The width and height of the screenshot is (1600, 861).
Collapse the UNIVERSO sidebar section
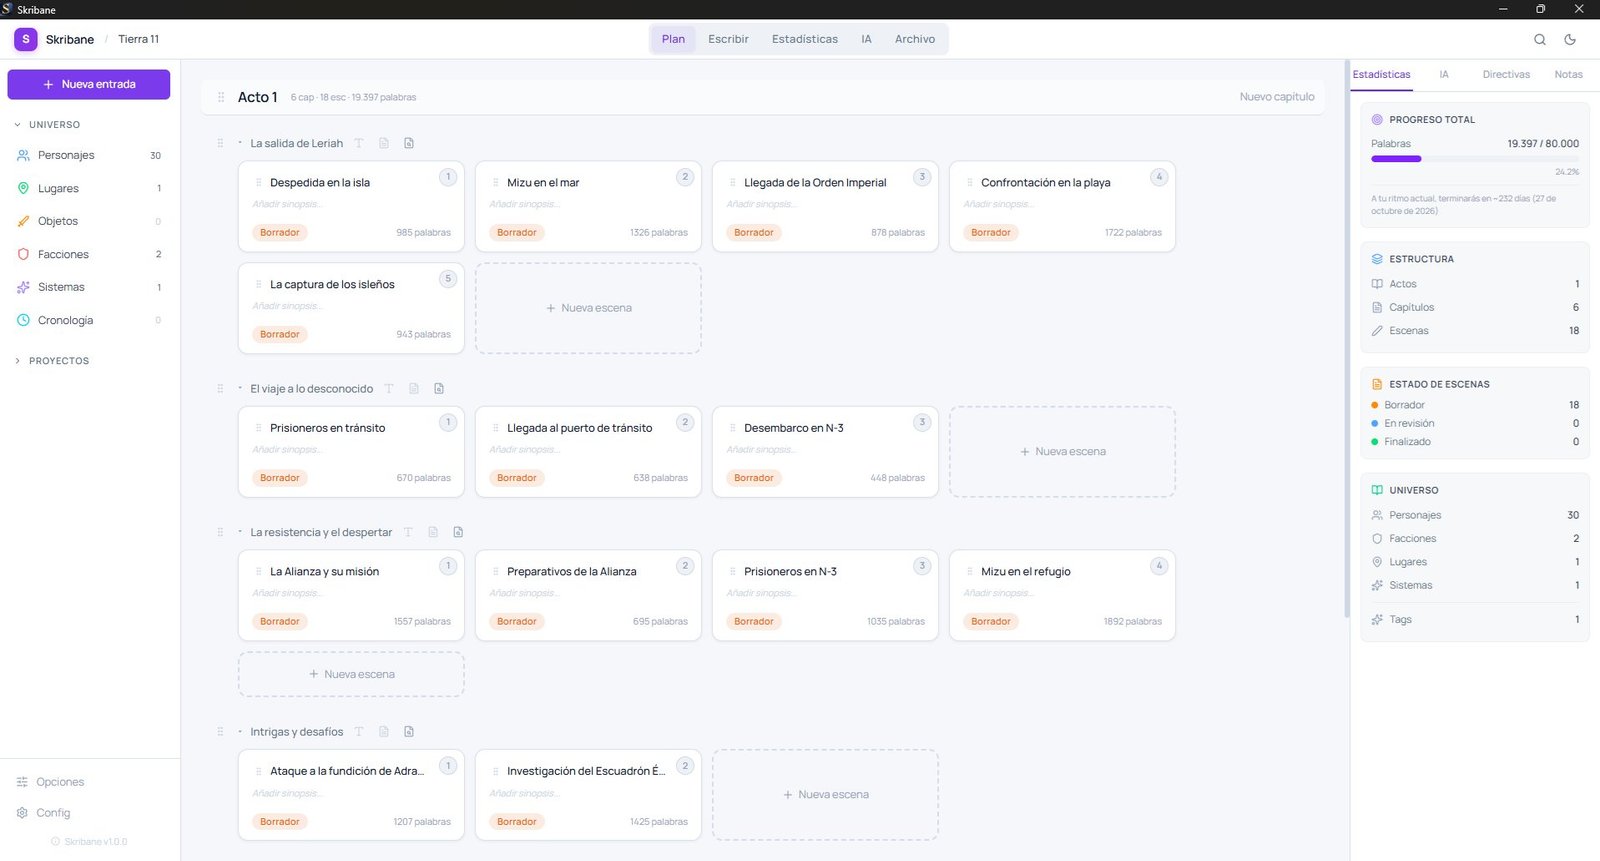18,125
